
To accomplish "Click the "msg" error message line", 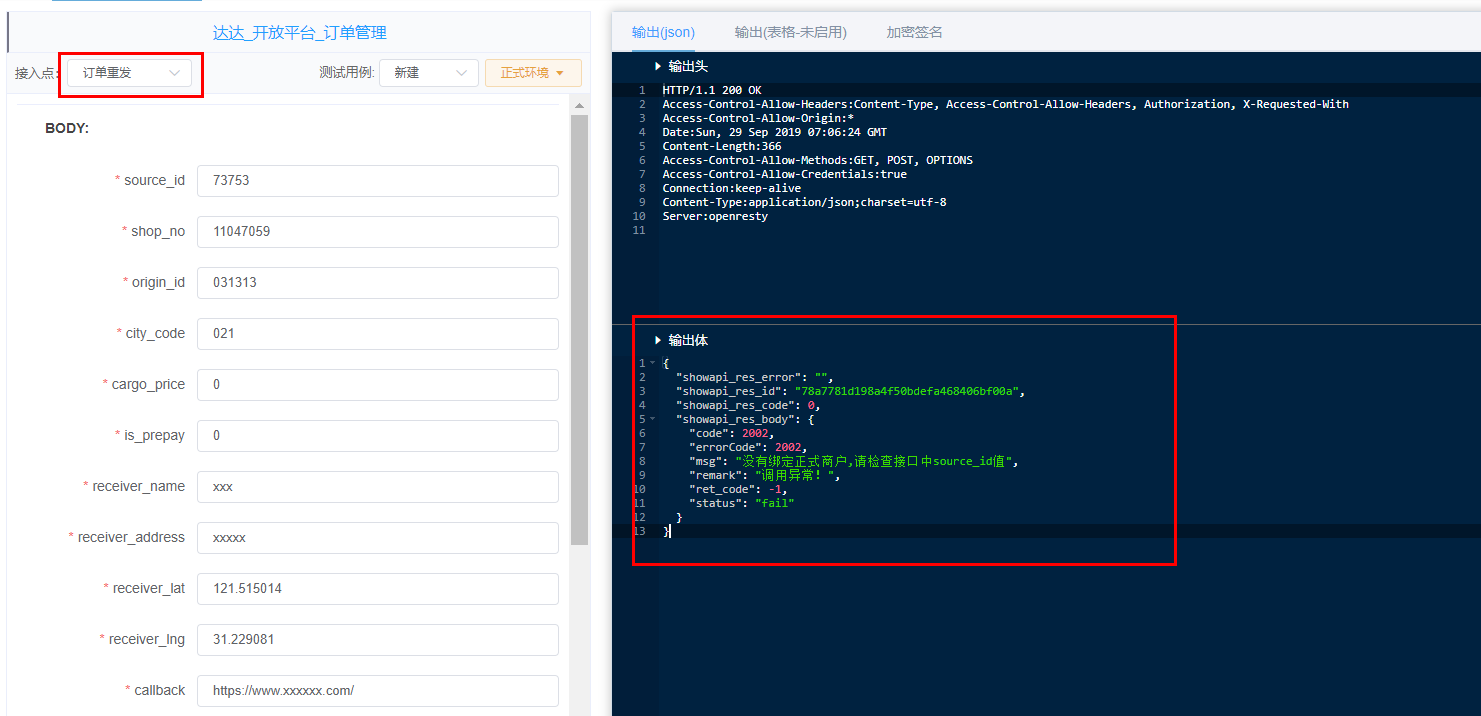I will click(x=853, y=461).
